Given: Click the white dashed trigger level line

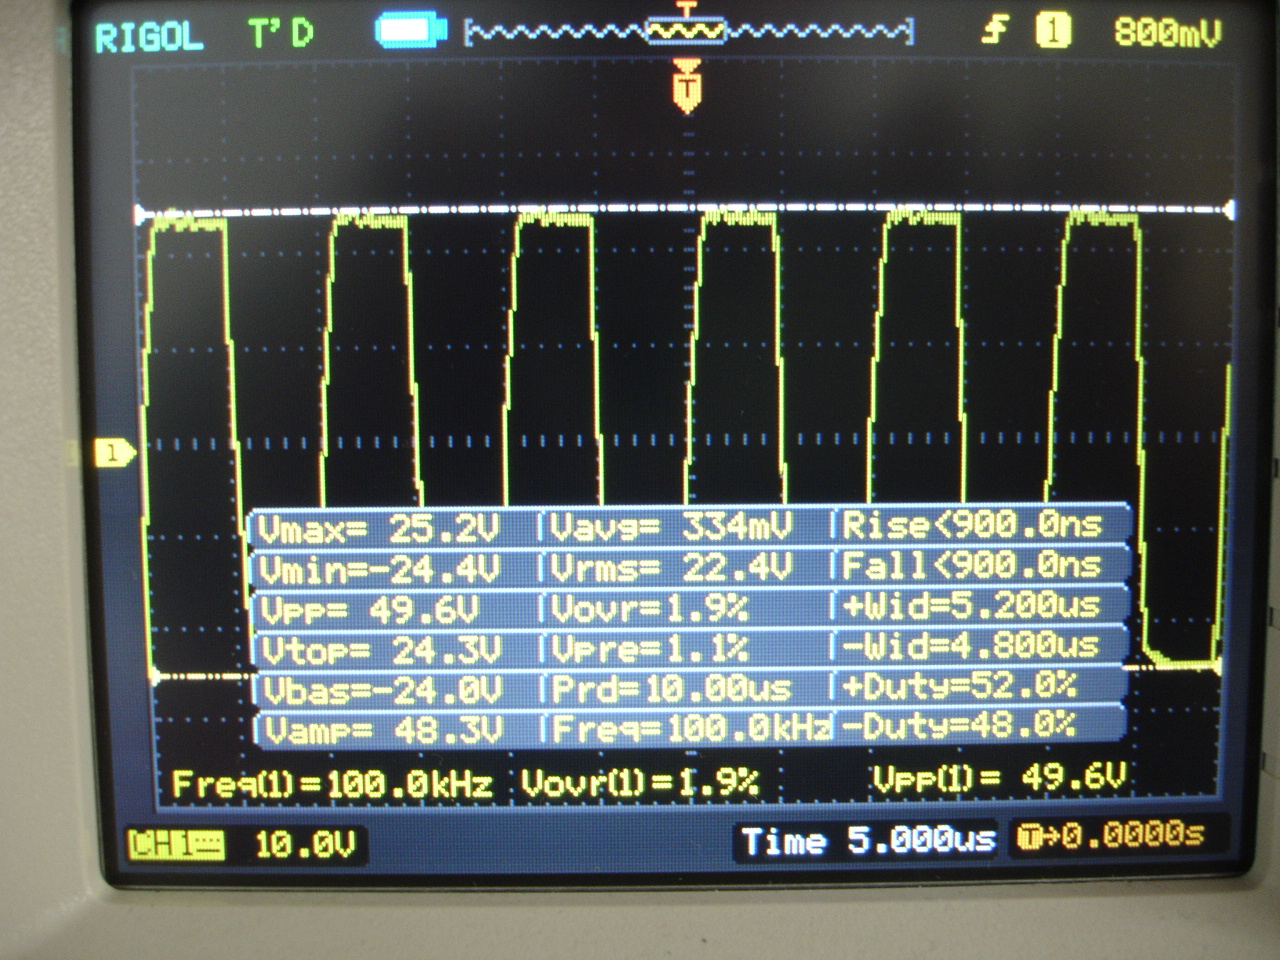Looking at the screenshot, I should [x=686, y=211].
